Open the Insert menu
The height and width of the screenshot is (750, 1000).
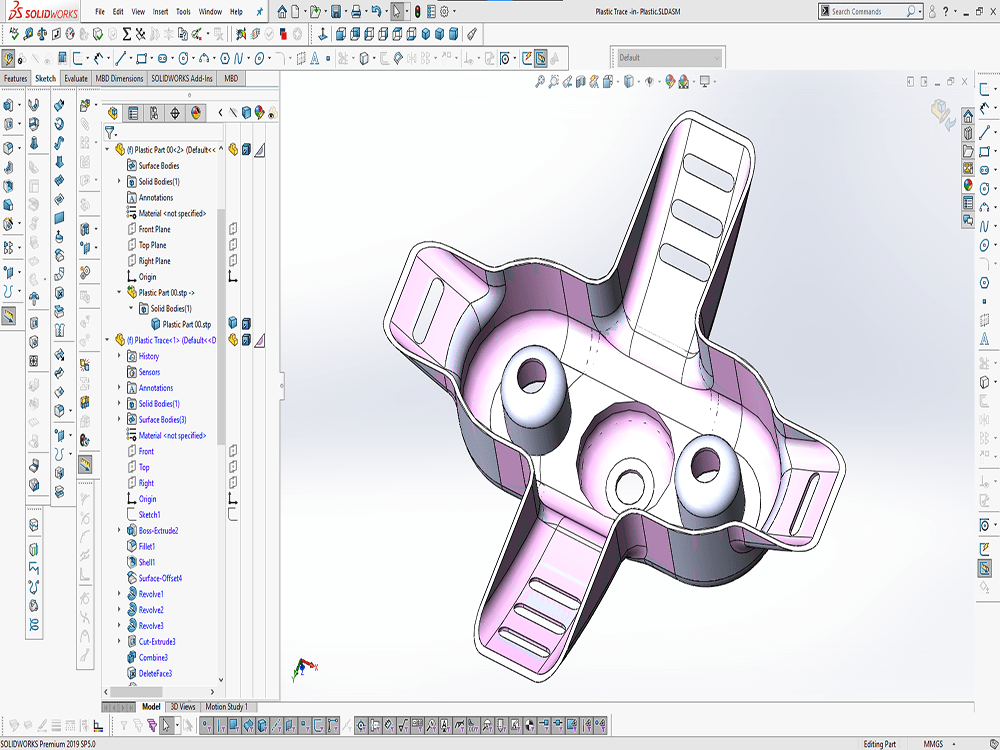[x=160, y=11]
